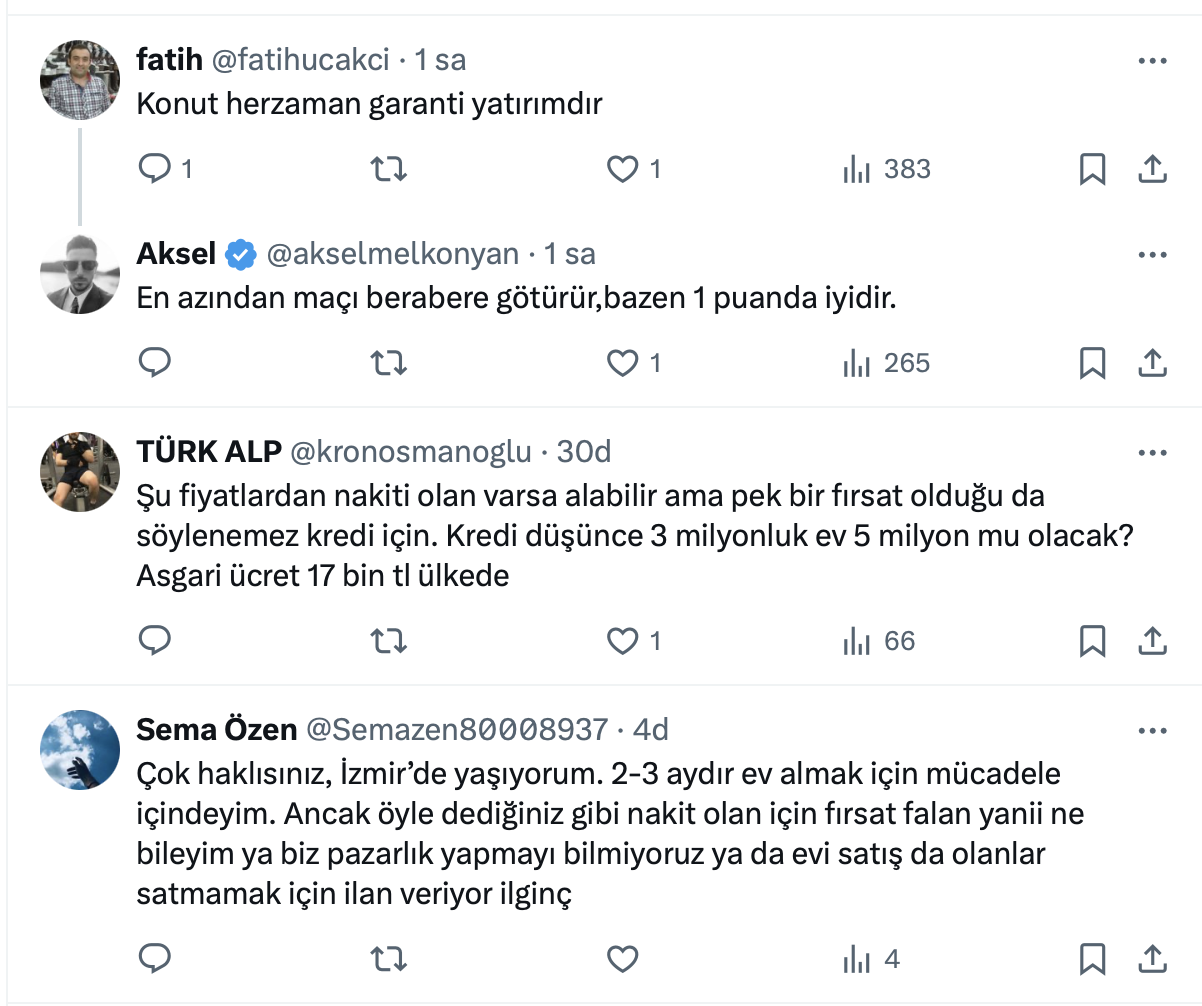Image resolution: width=1202 pixels, height=1006 pixels.
Task: Open the three-dot menu on fatih's tweet
Action: (1153, 61)
